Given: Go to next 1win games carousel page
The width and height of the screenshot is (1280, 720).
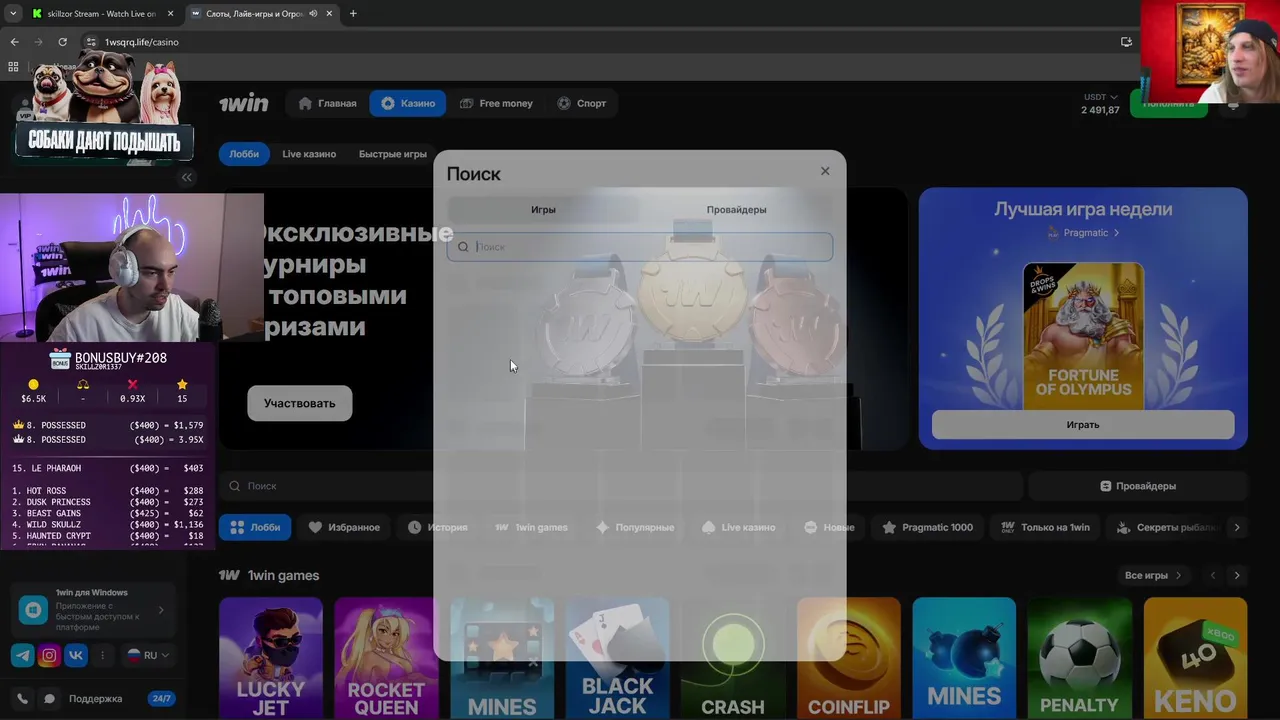Looking at the screenshot, I should tap(1237, 575).
